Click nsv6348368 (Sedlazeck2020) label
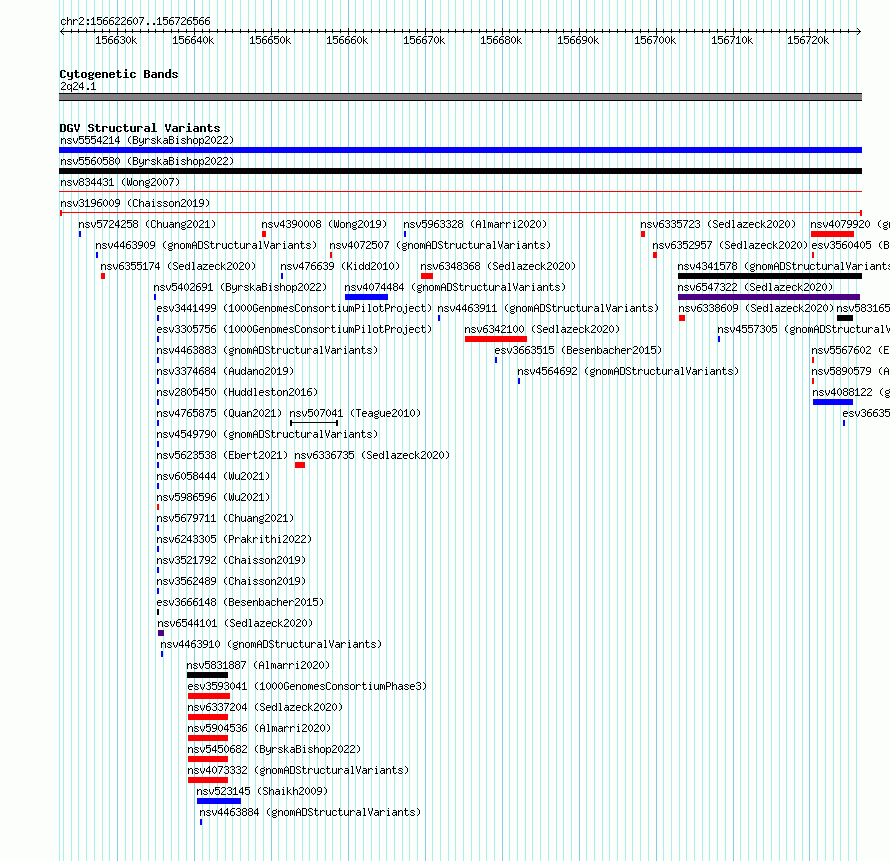890x861 pixels. 498,266
